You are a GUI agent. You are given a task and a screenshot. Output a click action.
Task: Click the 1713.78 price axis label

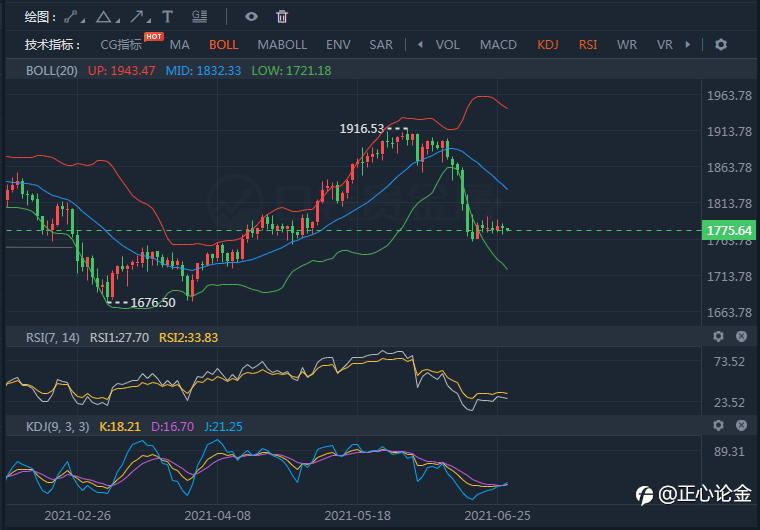[729, 276]
